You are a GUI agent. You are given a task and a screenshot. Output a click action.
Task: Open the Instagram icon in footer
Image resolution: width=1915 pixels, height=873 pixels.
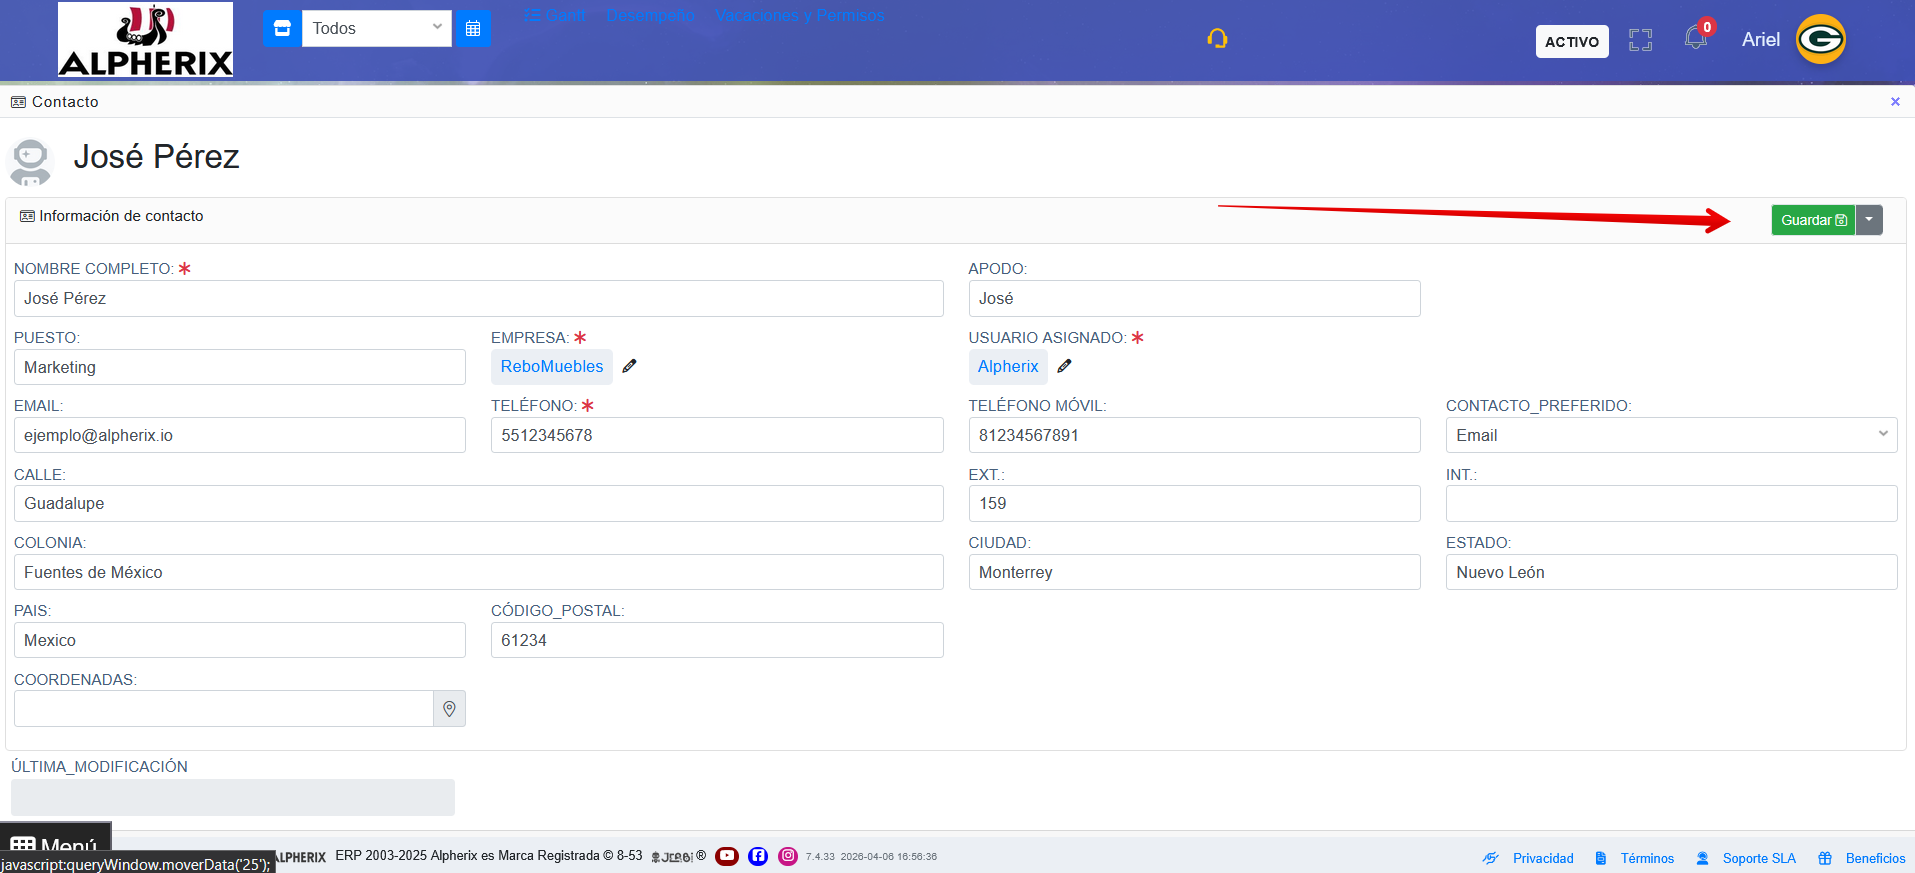(788, 856)
